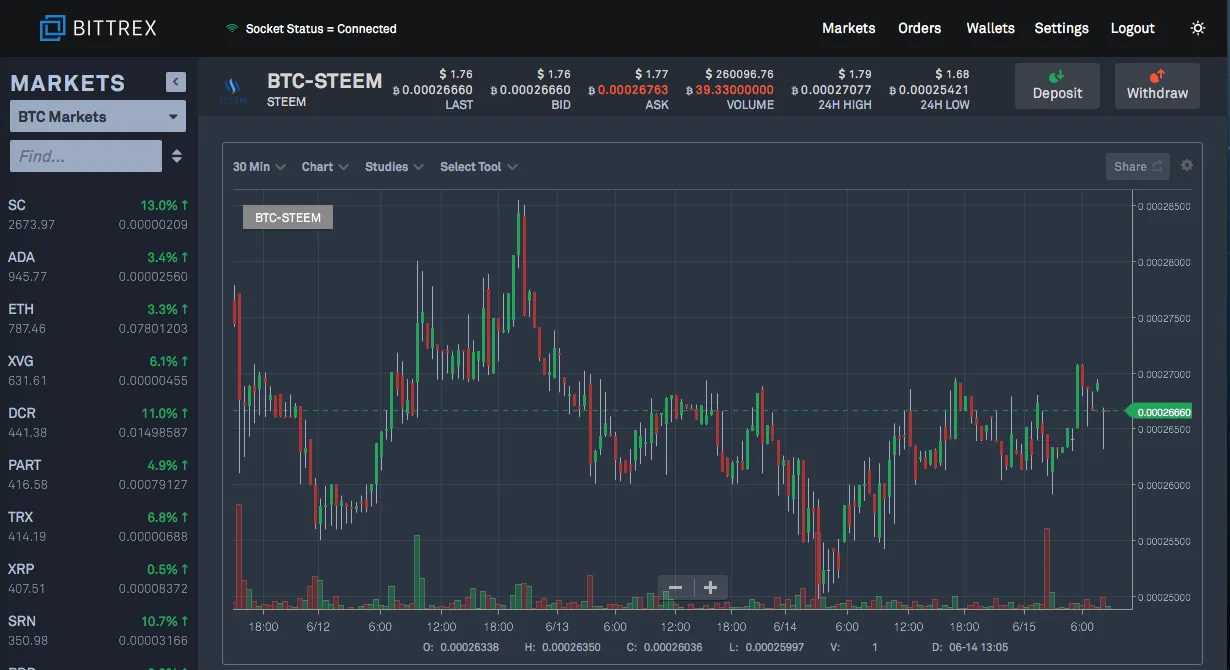Zoom out the chart with minus button
Viewport: 1230px width, 670px height.
(x=675, y=588)
